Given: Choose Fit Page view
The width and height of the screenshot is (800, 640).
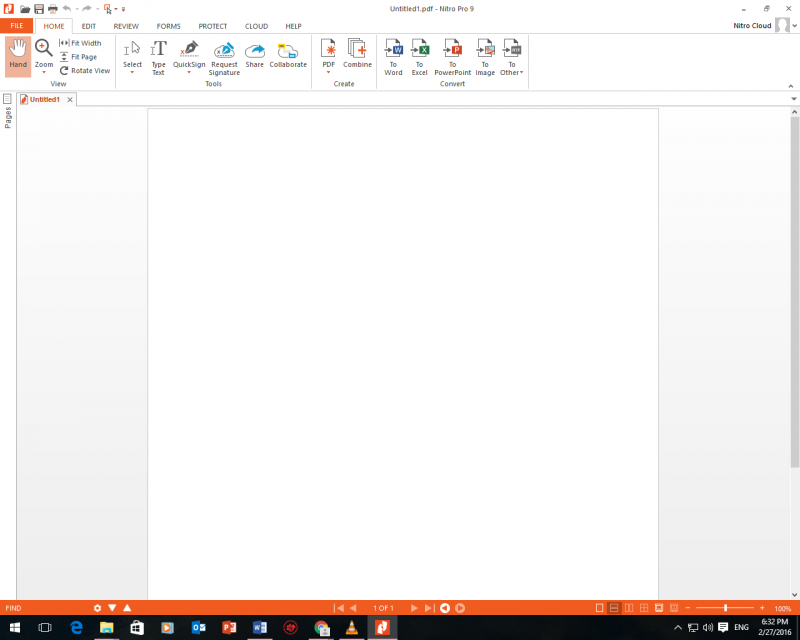Looking at the screenshot, I should pyautogui.click(x=78, y=57).
